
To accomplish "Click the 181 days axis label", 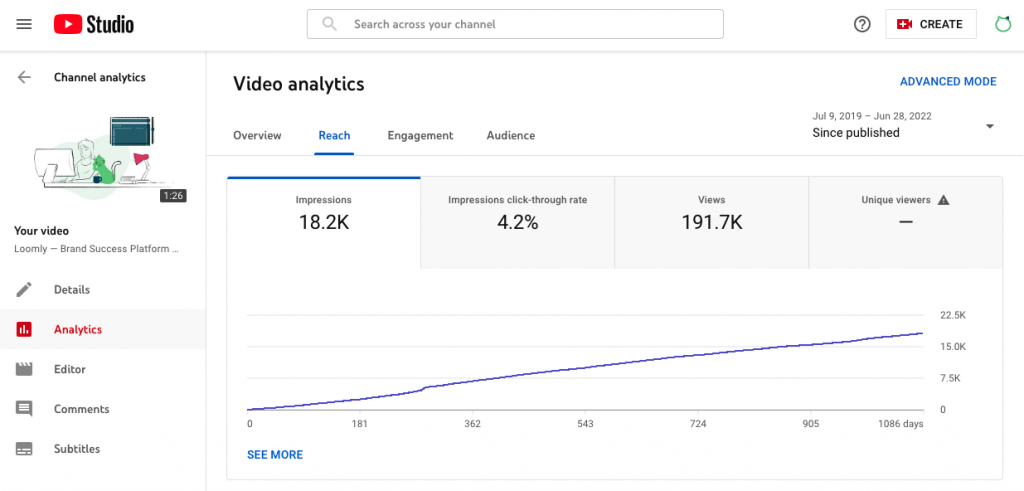I will (360, 424).
